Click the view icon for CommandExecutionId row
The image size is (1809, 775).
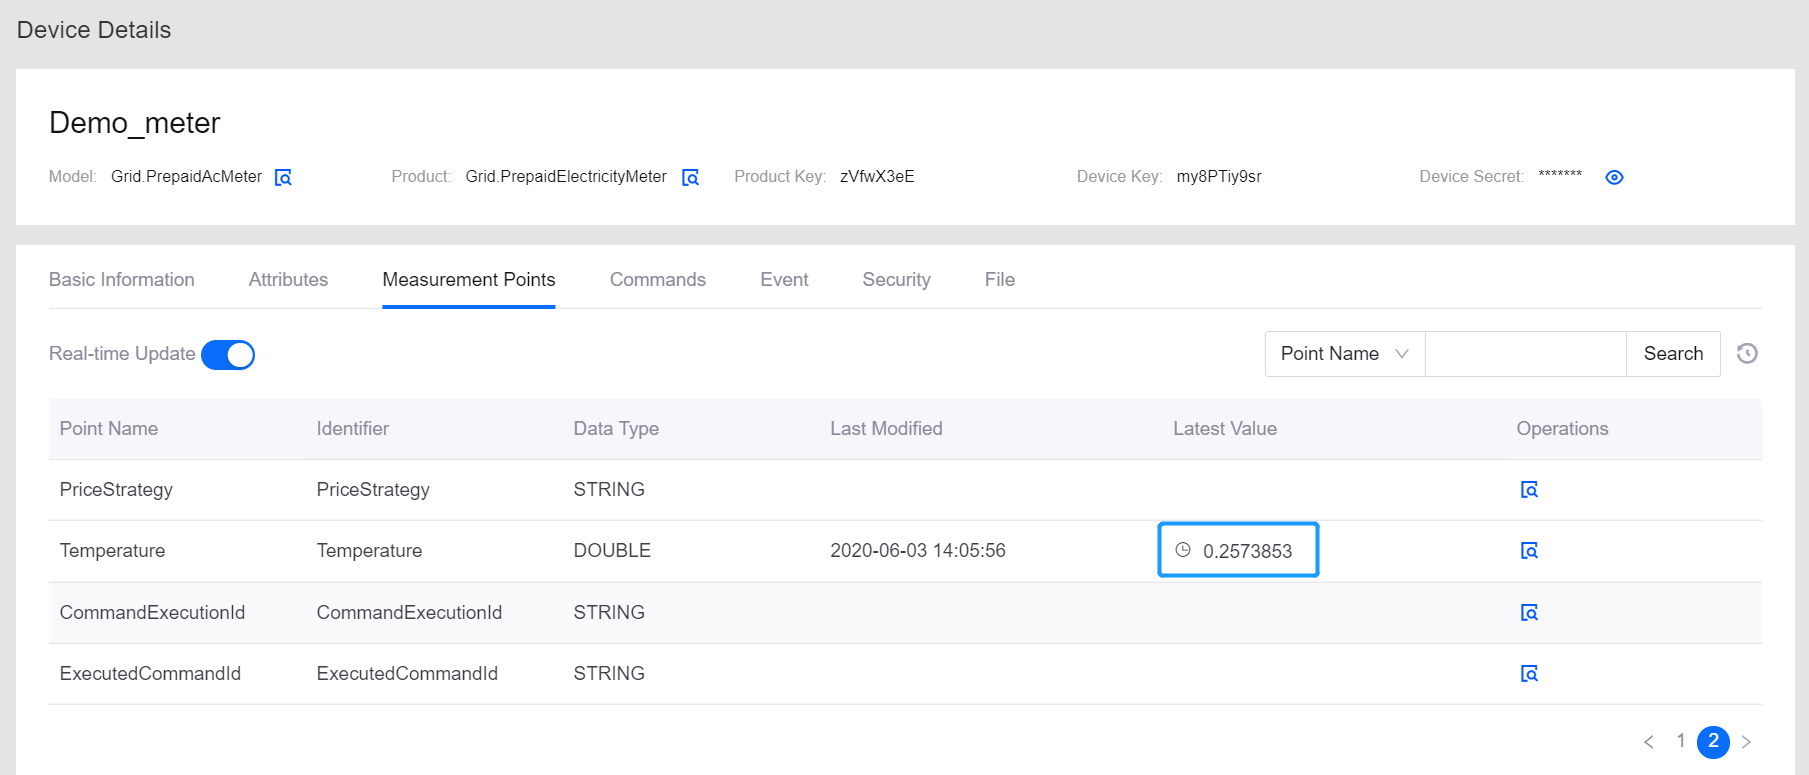[x=1529, y=613]
